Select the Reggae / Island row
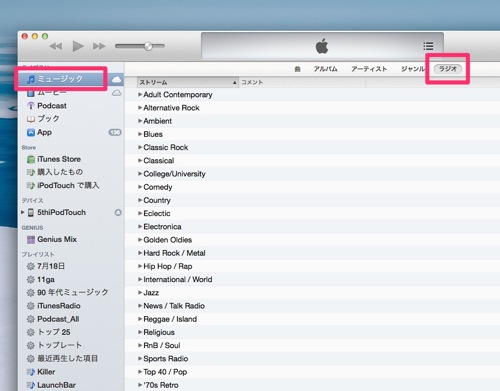This screenshot has height=391, width=500. click(312, 319)
